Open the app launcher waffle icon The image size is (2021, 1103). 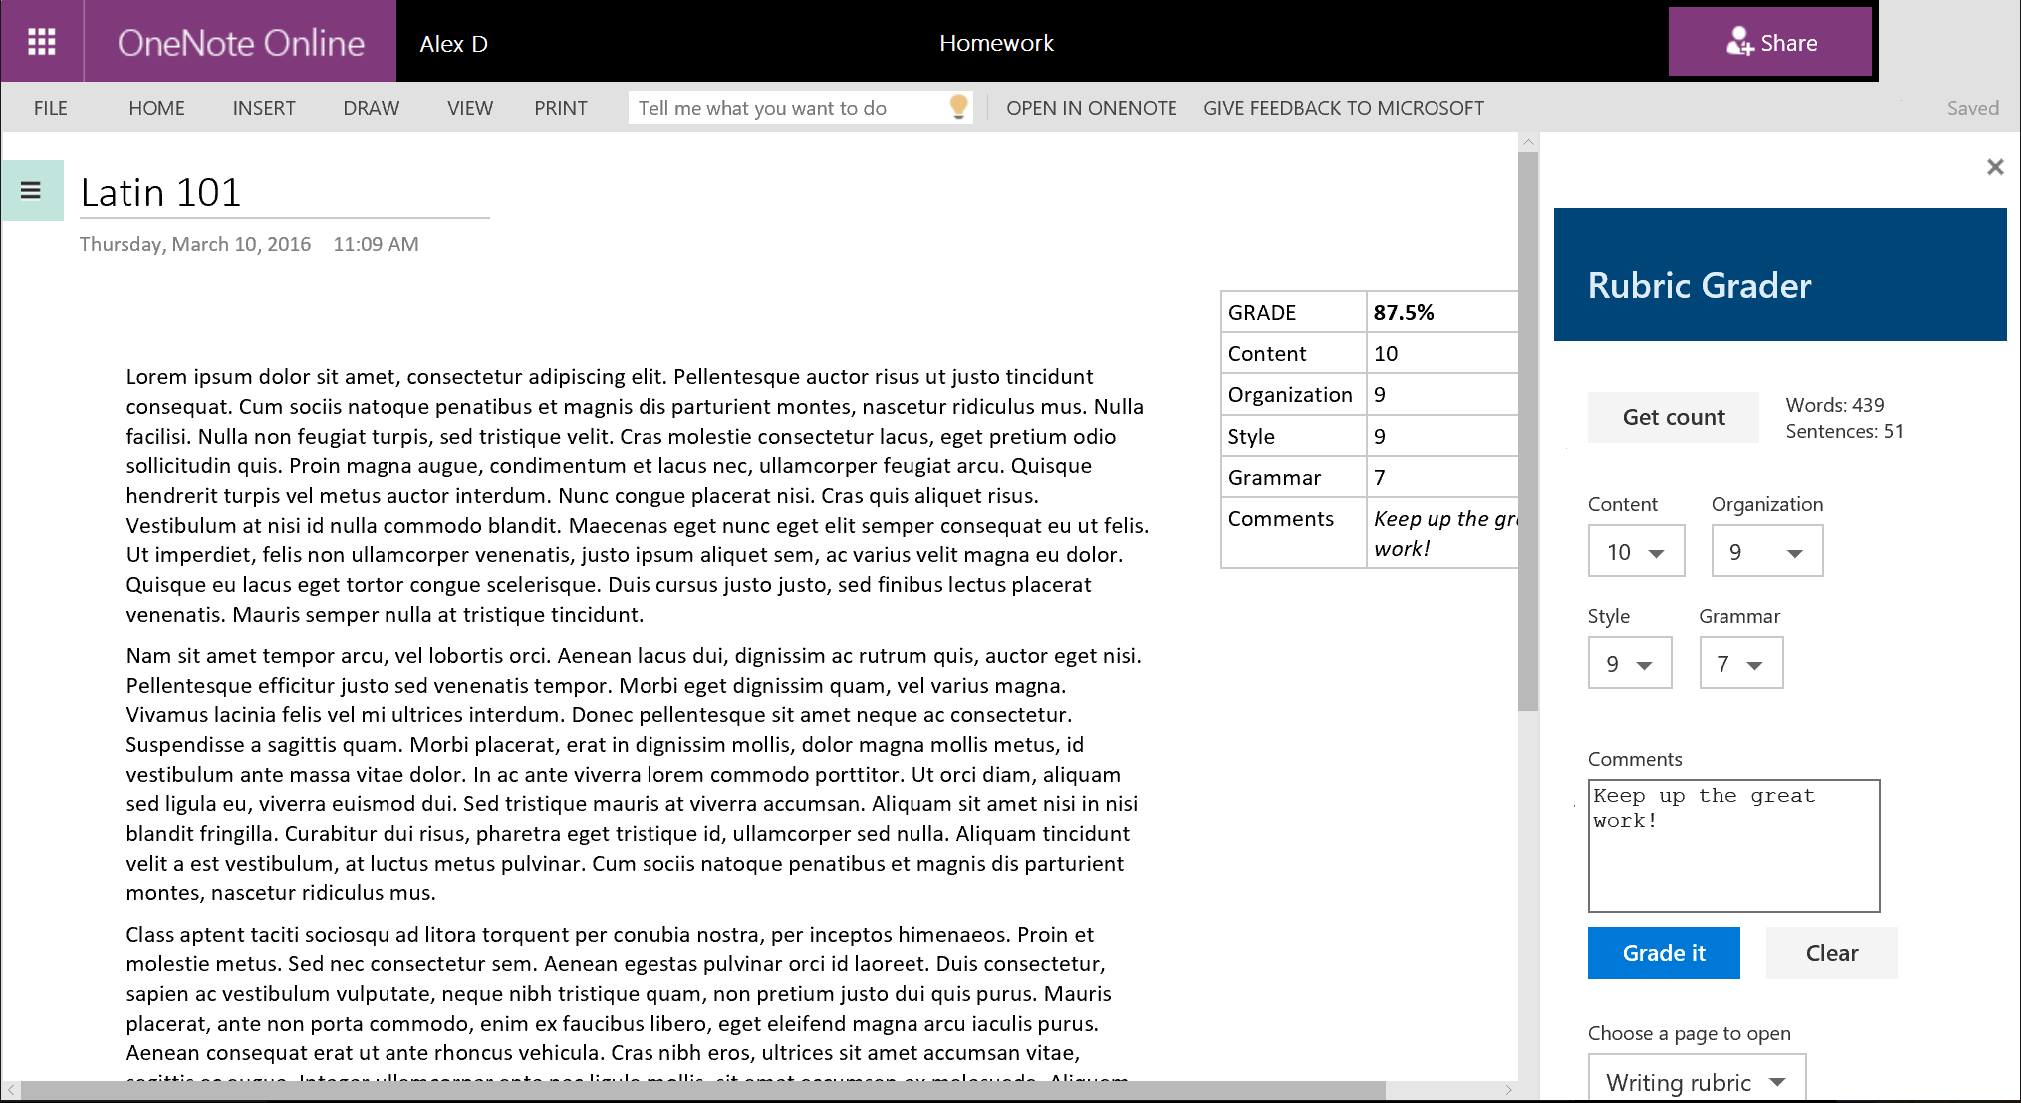[x=42, y=42]
